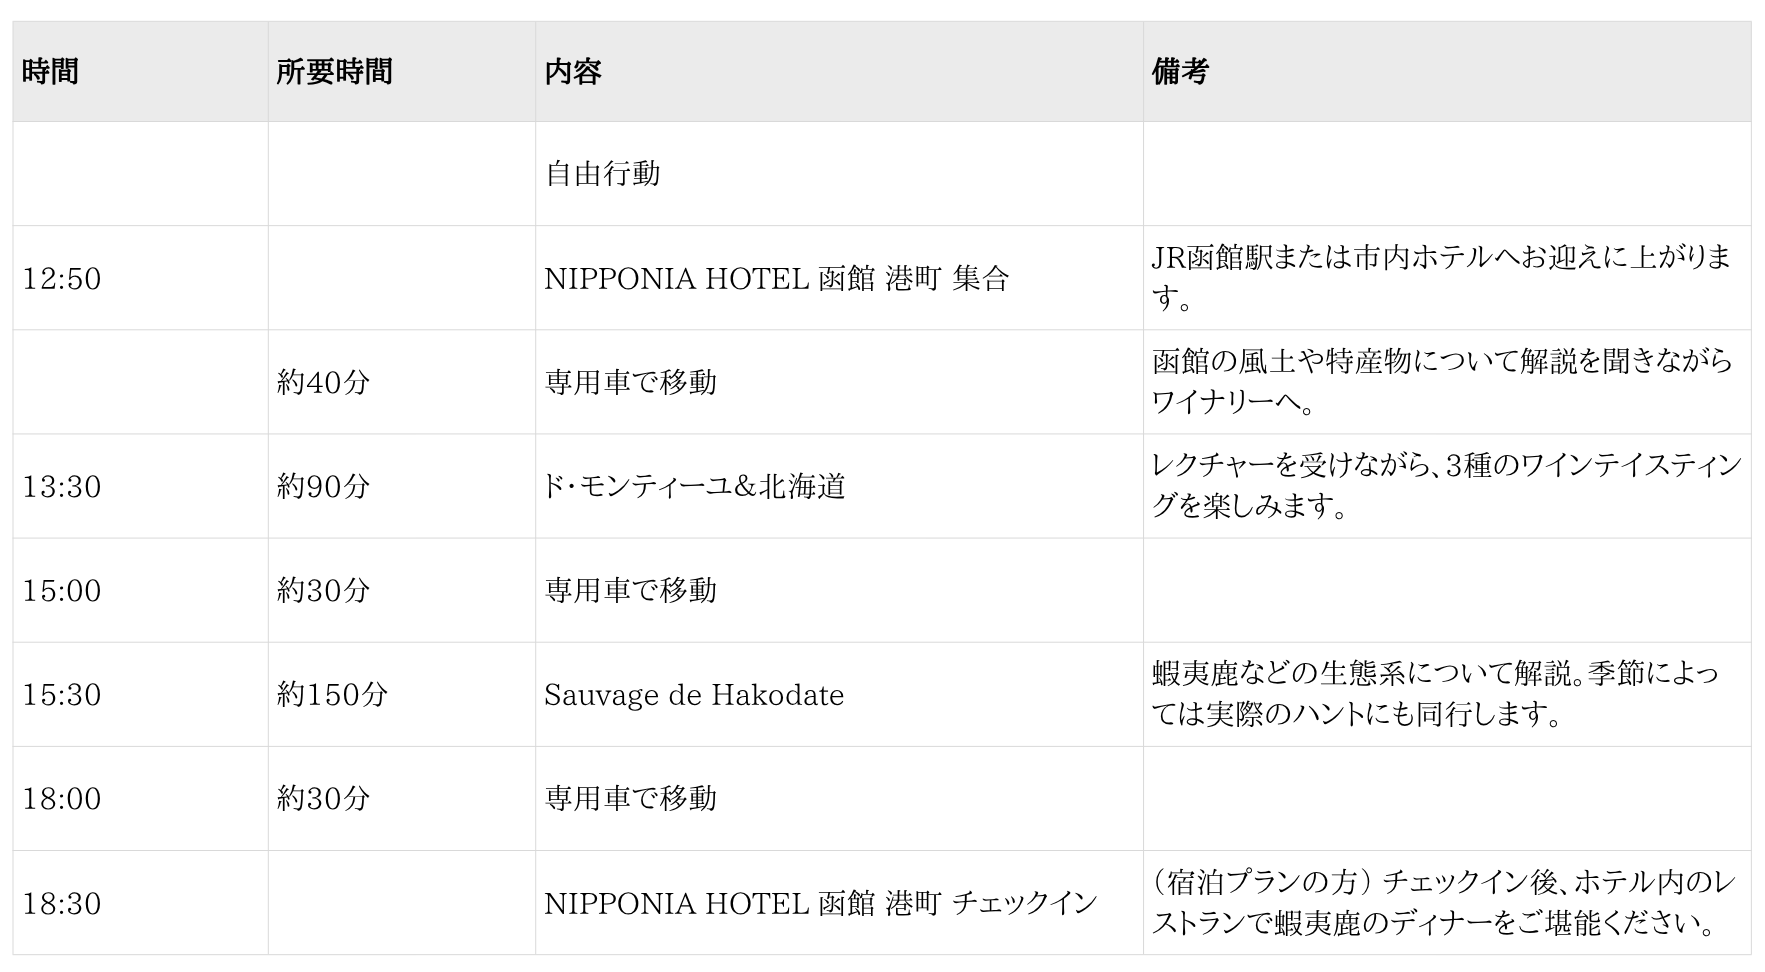This screenshot has height=972, width=1765.
Task: Select the 18:00 time cell
Action: pos(62,799)
